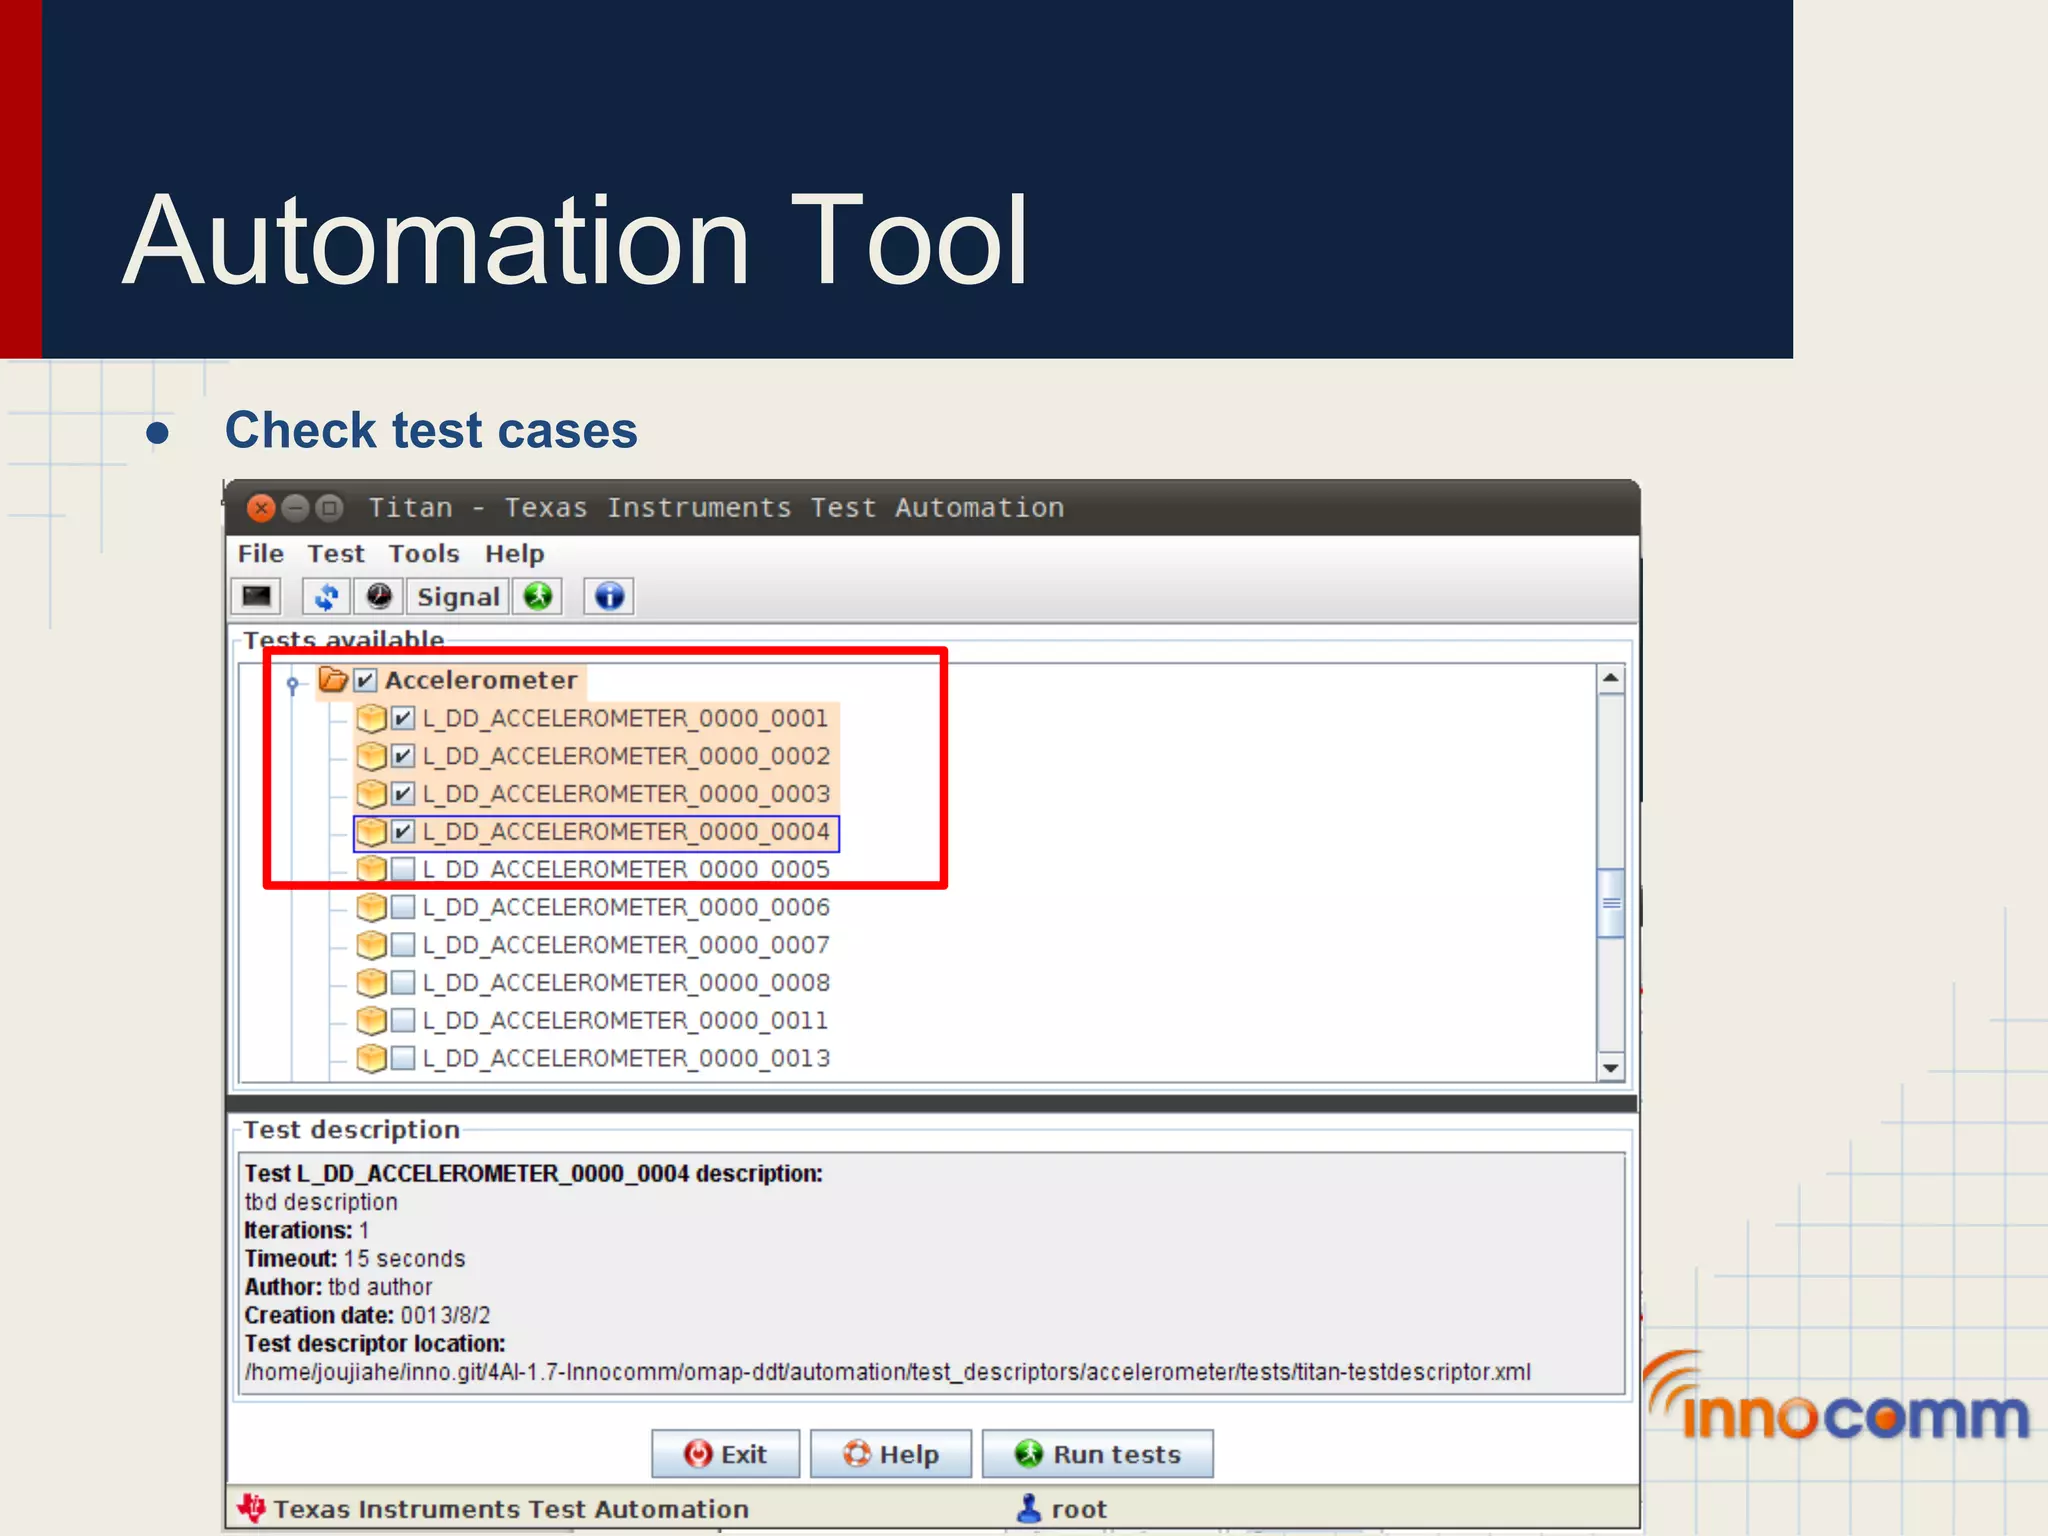The width and height of the screenshot is (2048, 1536).
Task: Click the Signal toolbar button
Action: tap(458, 596)
